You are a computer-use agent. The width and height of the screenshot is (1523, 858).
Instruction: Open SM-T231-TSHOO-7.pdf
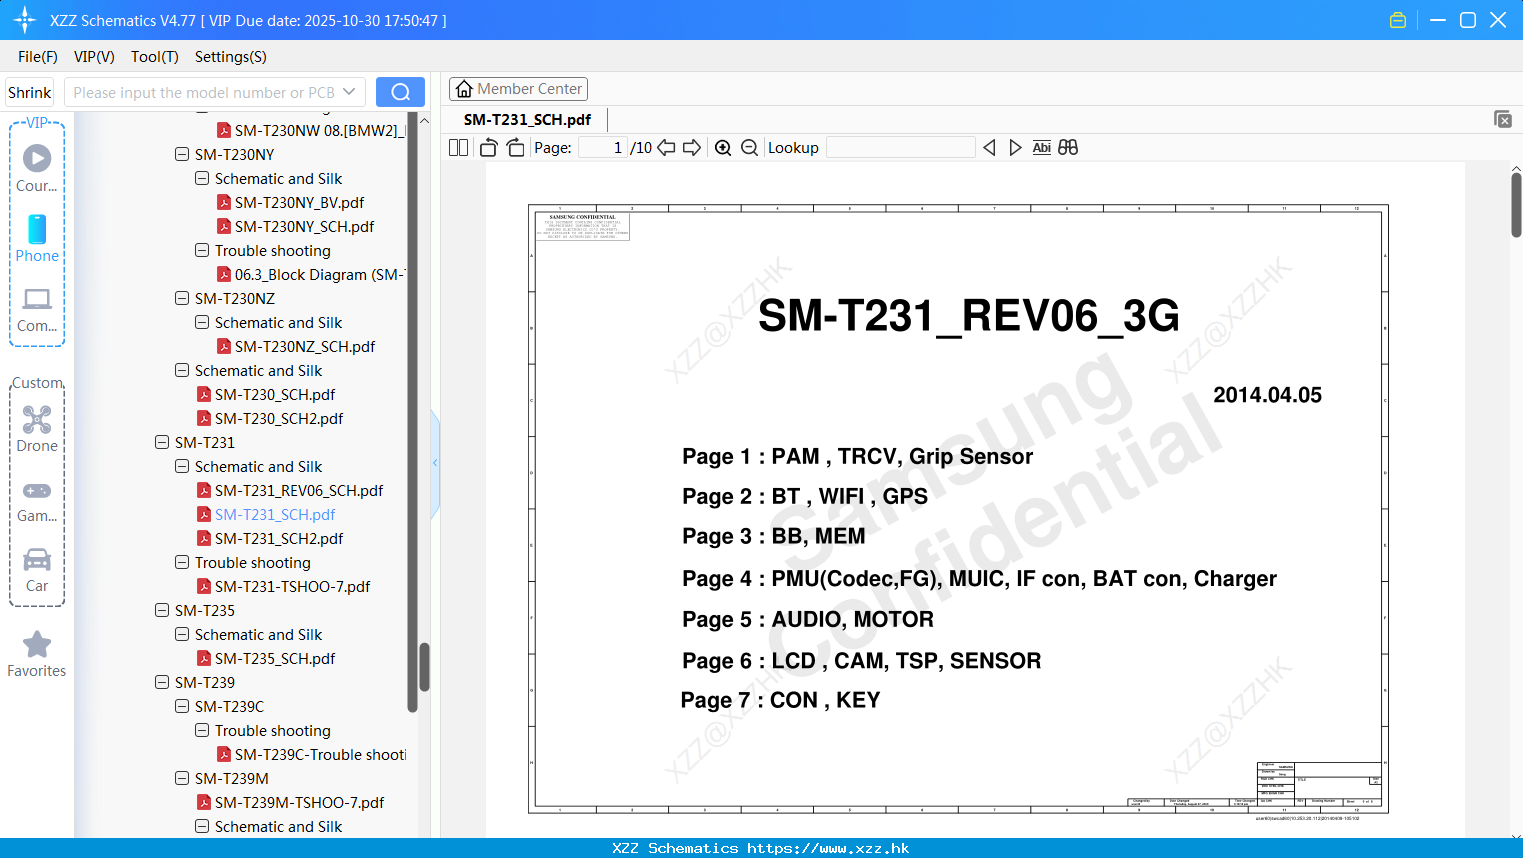292,586
